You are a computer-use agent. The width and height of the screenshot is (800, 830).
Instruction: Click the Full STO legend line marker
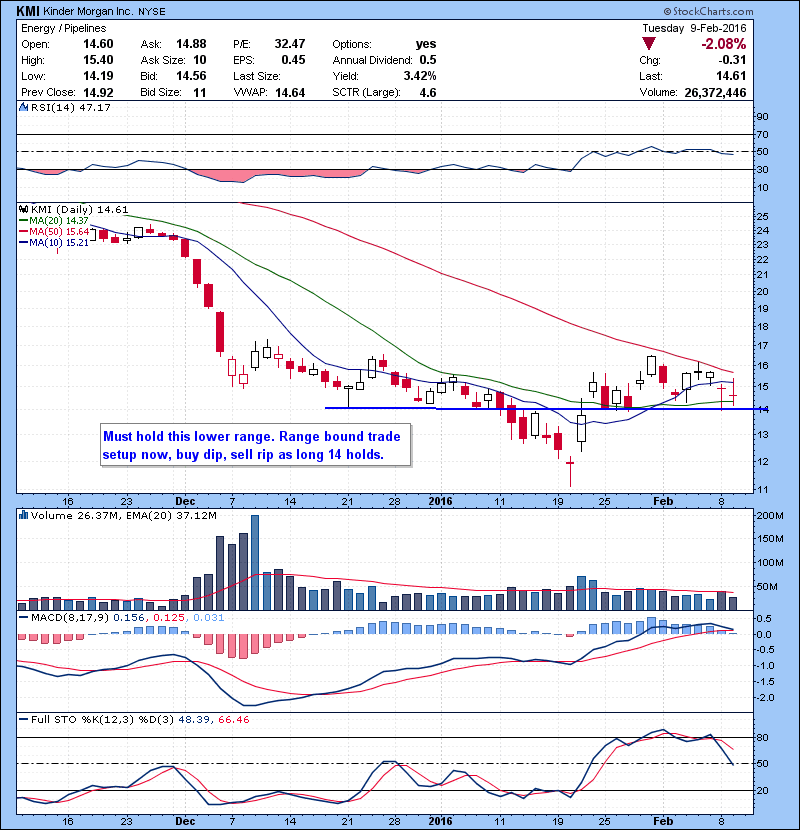(x=24, y=720)
